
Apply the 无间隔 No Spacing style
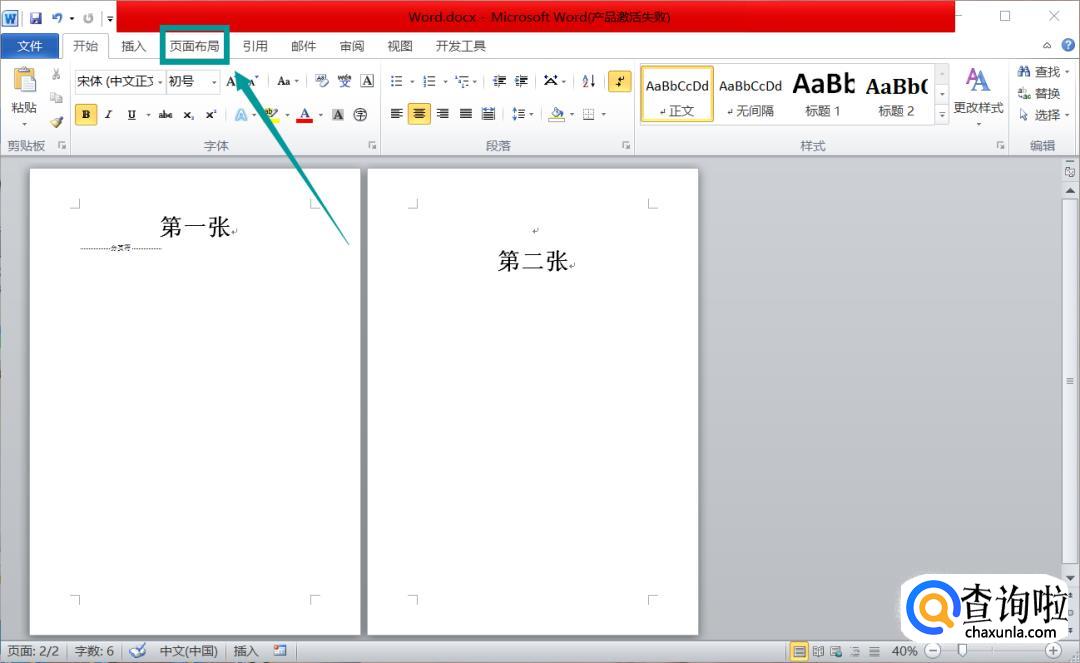[751, 94]
